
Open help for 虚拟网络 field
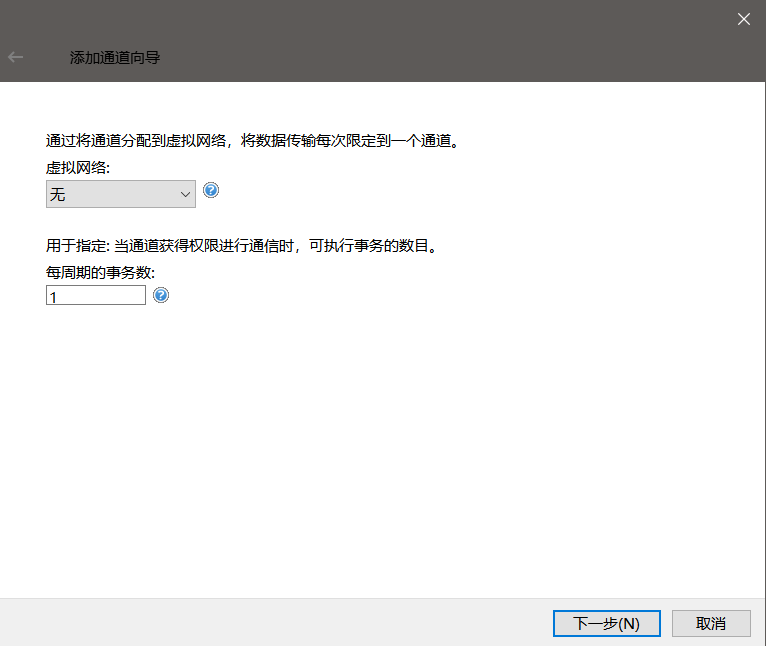pos(211,190)
